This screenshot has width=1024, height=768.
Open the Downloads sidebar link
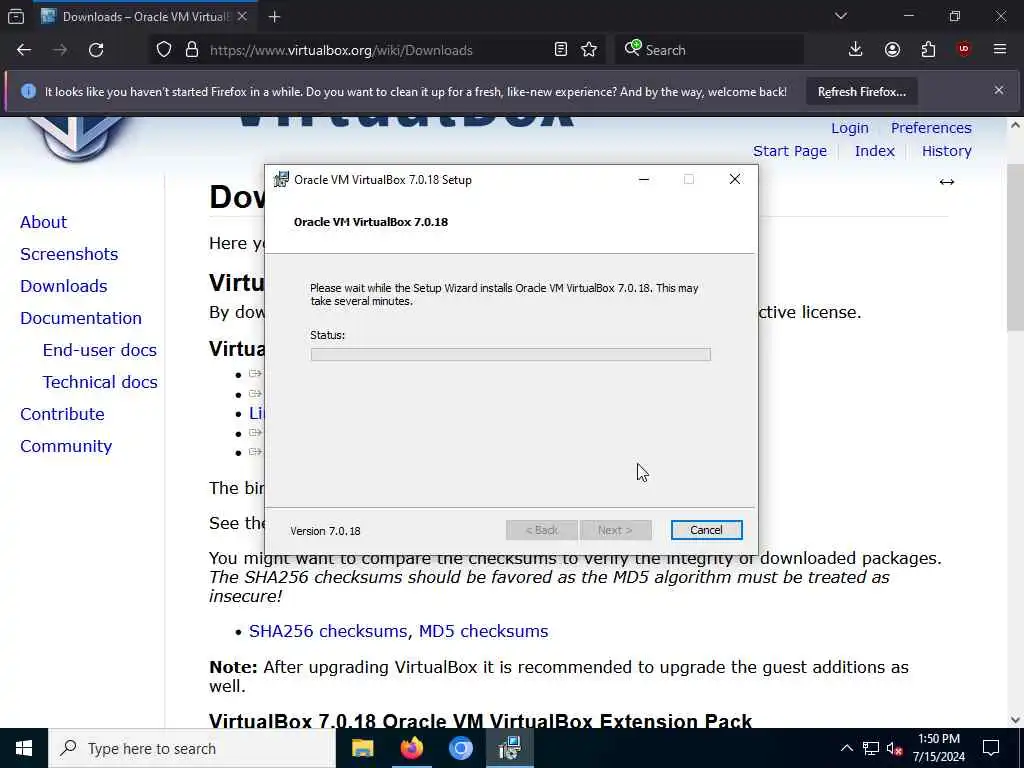click(x=63, y=286)
